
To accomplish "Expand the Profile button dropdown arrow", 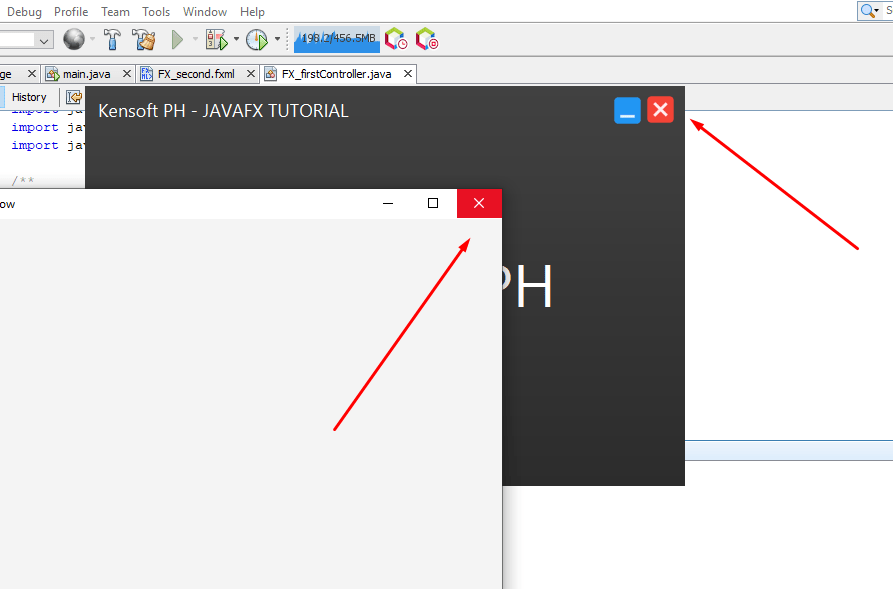I will pyautogui.click(x=277, y=39).
